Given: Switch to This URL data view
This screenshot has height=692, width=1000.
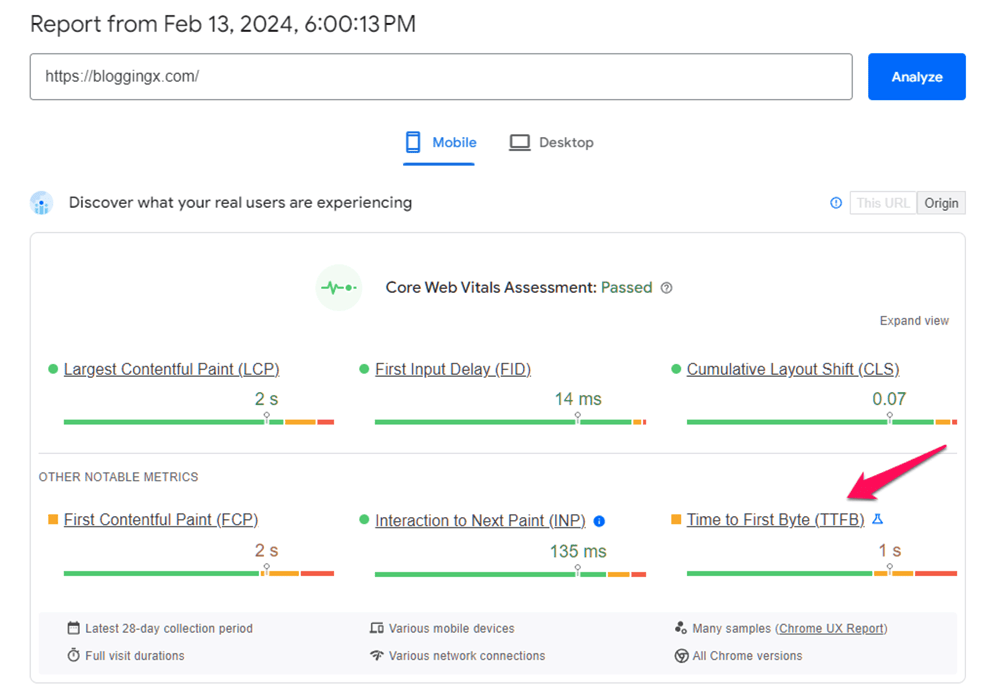Looking at the screenshot, I should 883,203.
